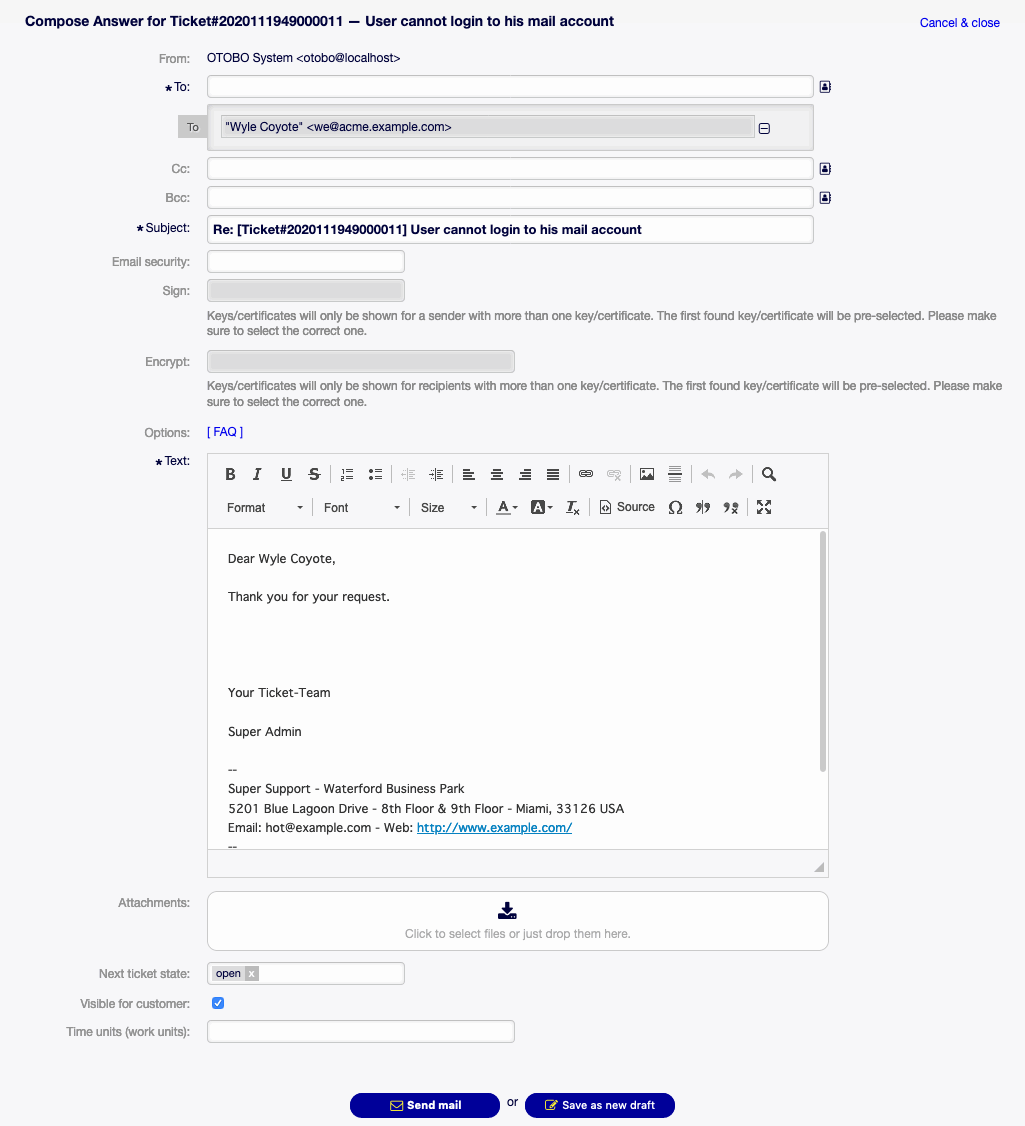Remove text formatting with the Tx icon
This screenshot has height=1126, width=1025.
pyautogui.click(x=572, y=507)
